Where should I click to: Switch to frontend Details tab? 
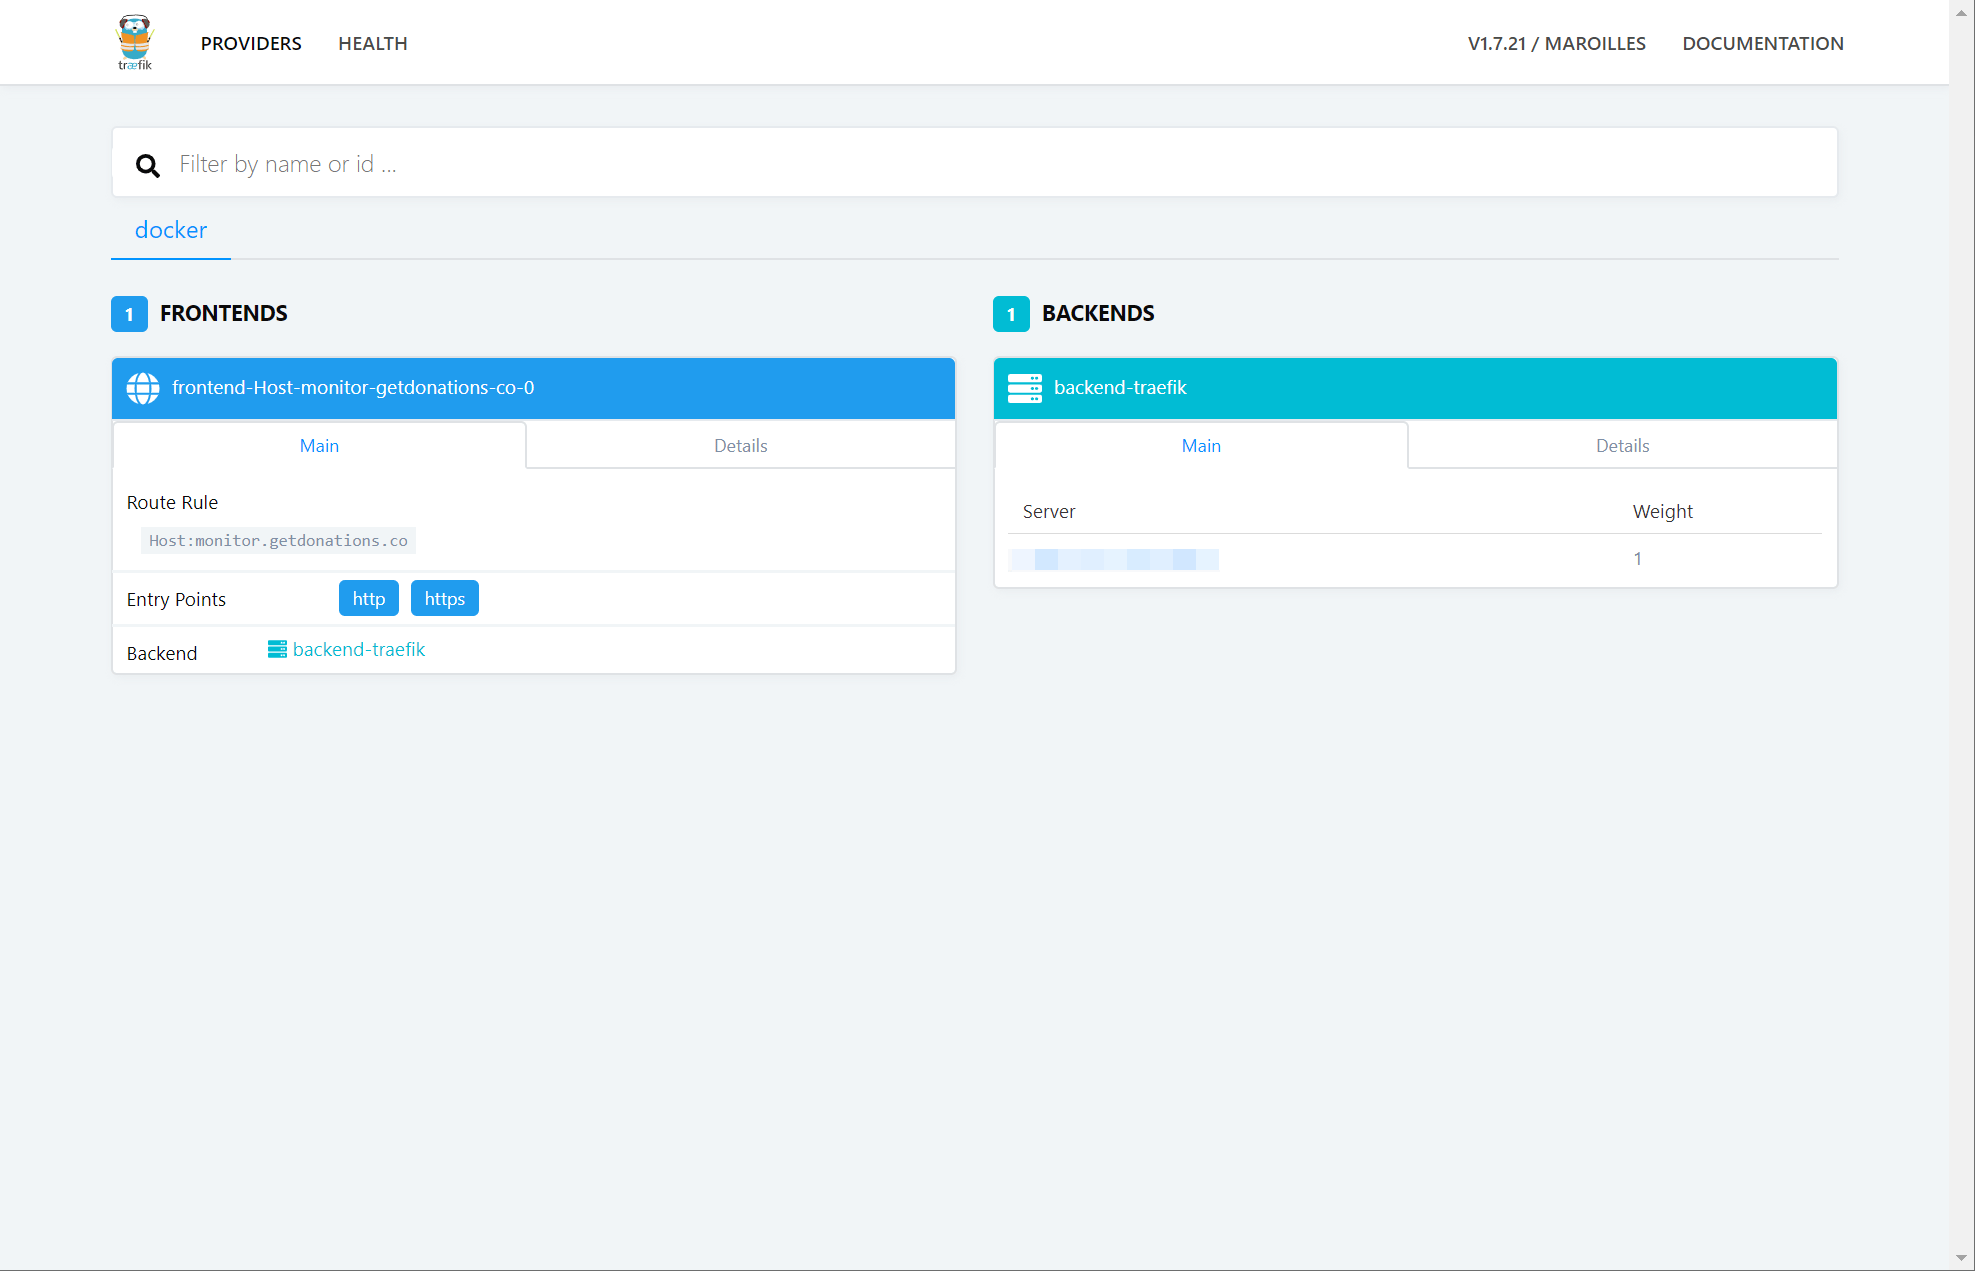coord(741,446)
